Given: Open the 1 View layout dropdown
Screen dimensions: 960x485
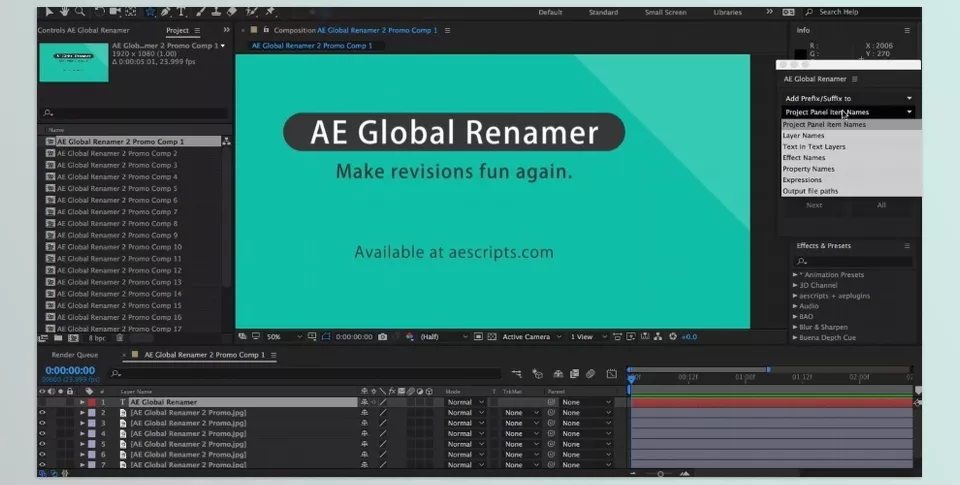Looking at the screenshot, I should tap(588, 337).
